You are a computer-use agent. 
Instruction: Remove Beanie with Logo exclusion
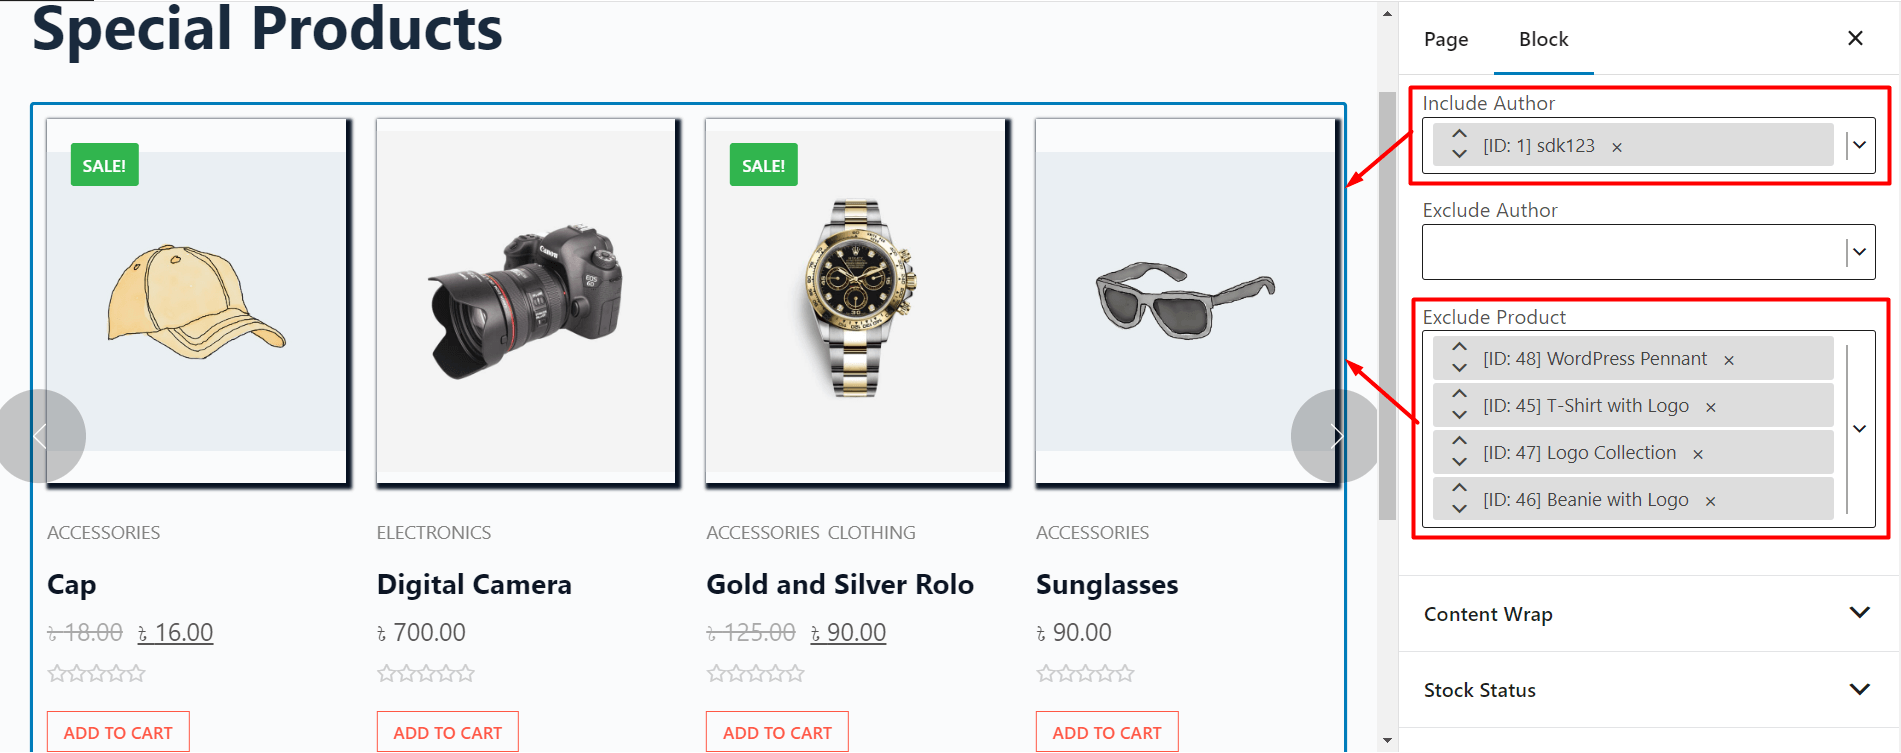(1711, 499)
